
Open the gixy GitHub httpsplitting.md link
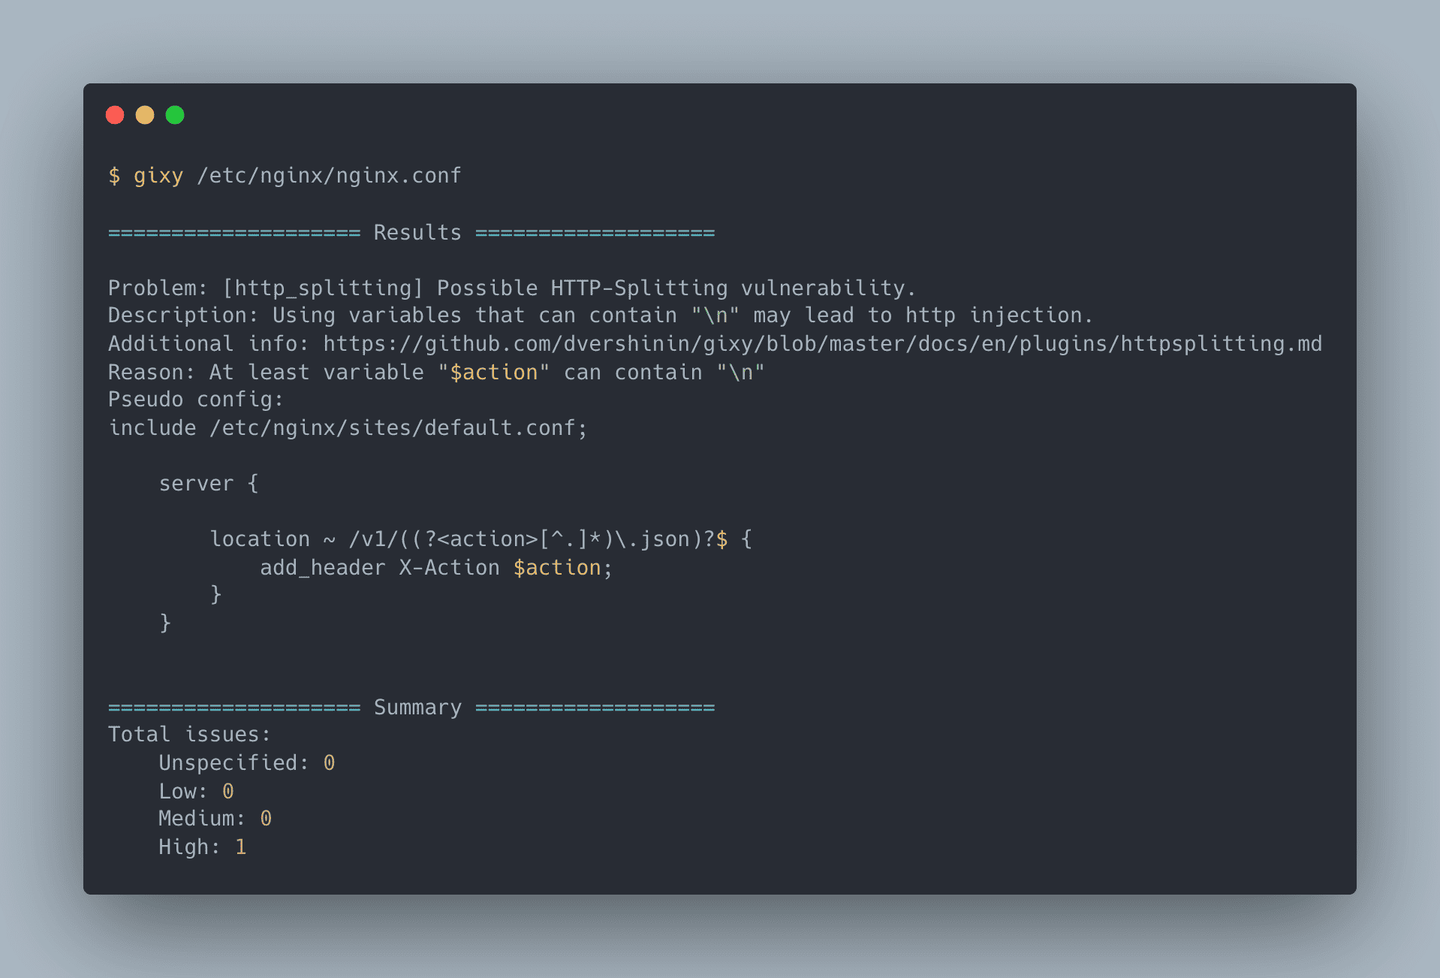click(x=822, y=344)
